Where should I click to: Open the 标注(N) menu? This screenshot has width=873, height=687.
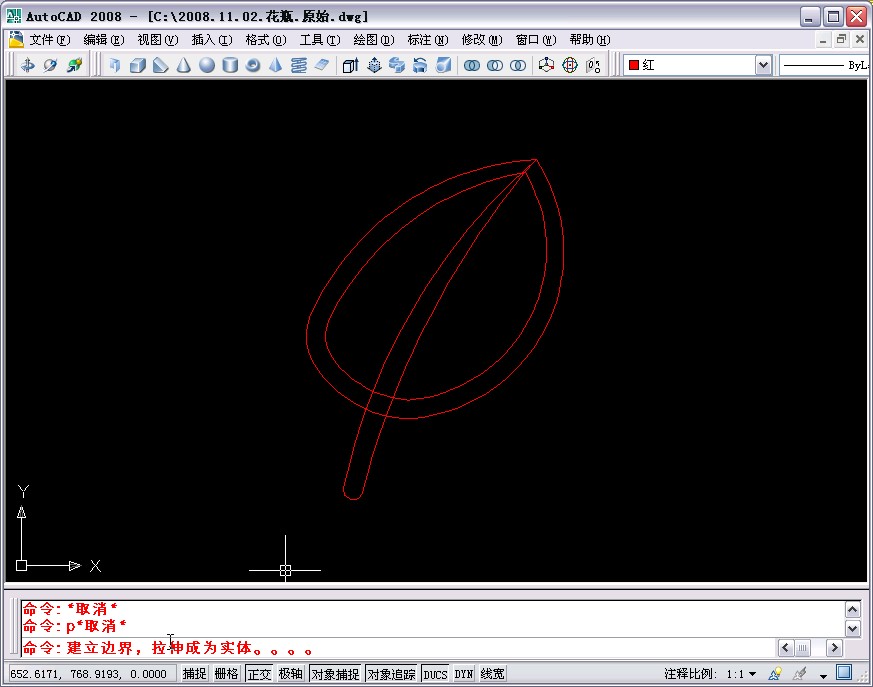428,40
